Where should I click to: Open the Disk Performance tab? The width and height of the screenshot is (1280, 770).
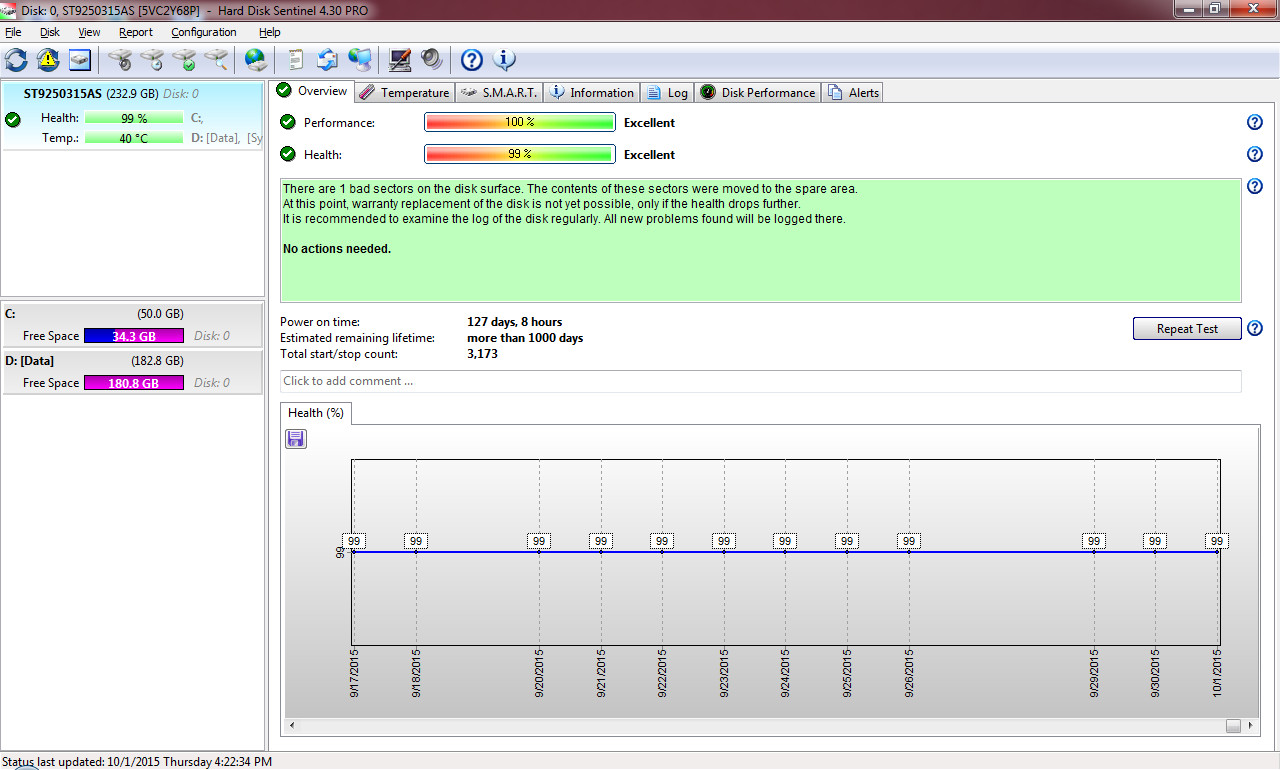(x=758, y=93)
